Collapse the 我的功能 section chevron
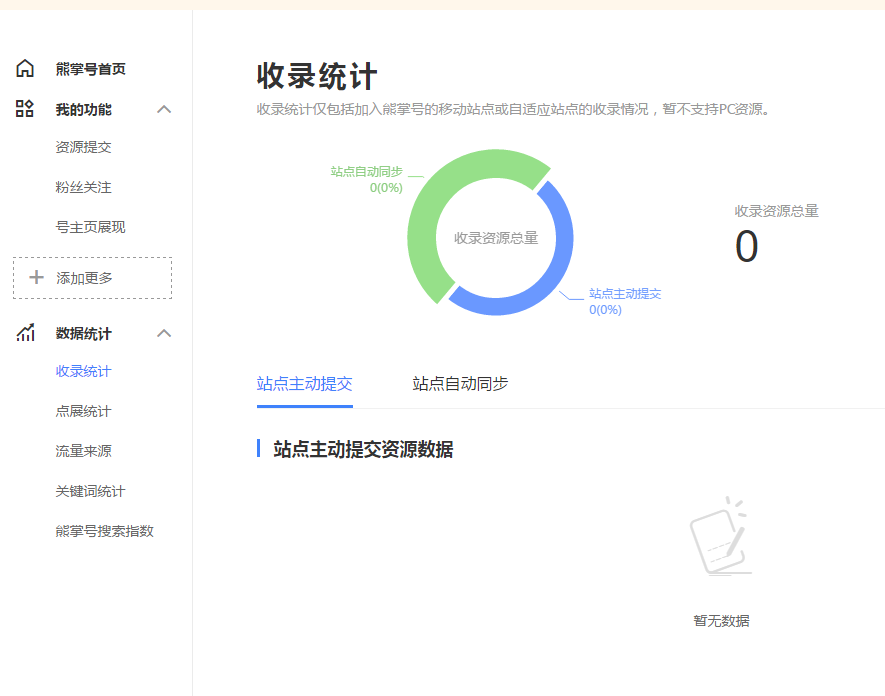The height and width of the screenshot is (696, 885). tap(165, 109)
